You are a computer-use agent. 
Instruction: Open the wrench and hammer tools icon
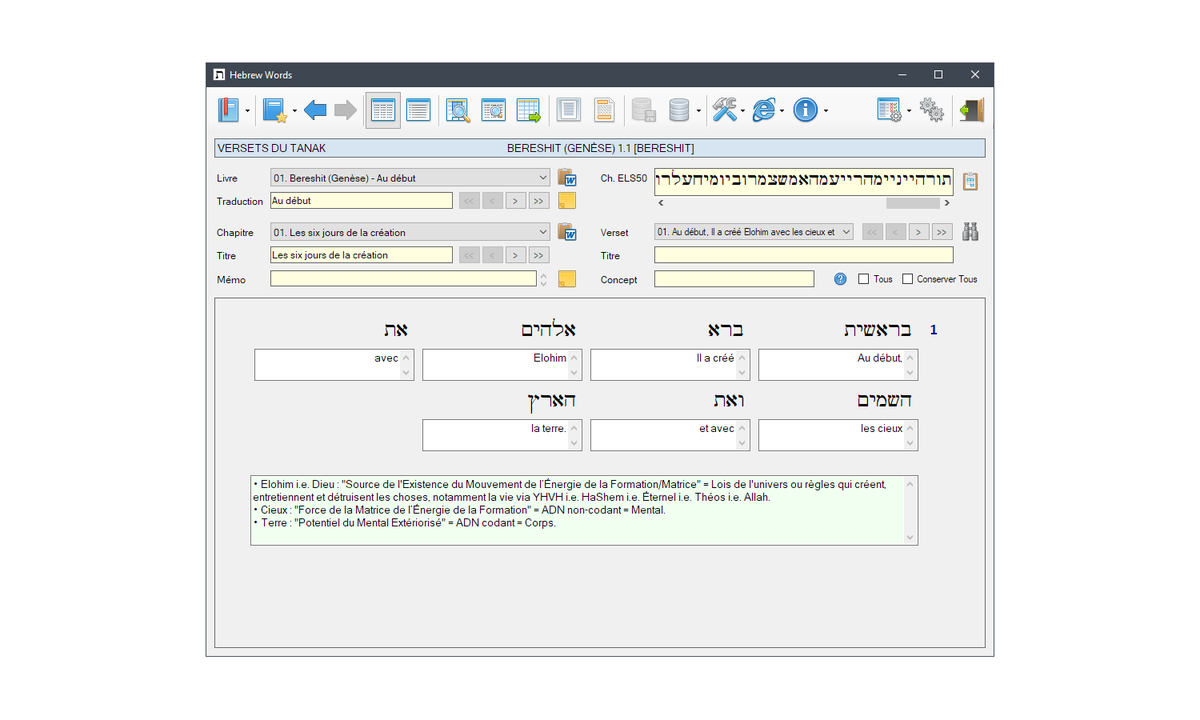click(725, 110)
